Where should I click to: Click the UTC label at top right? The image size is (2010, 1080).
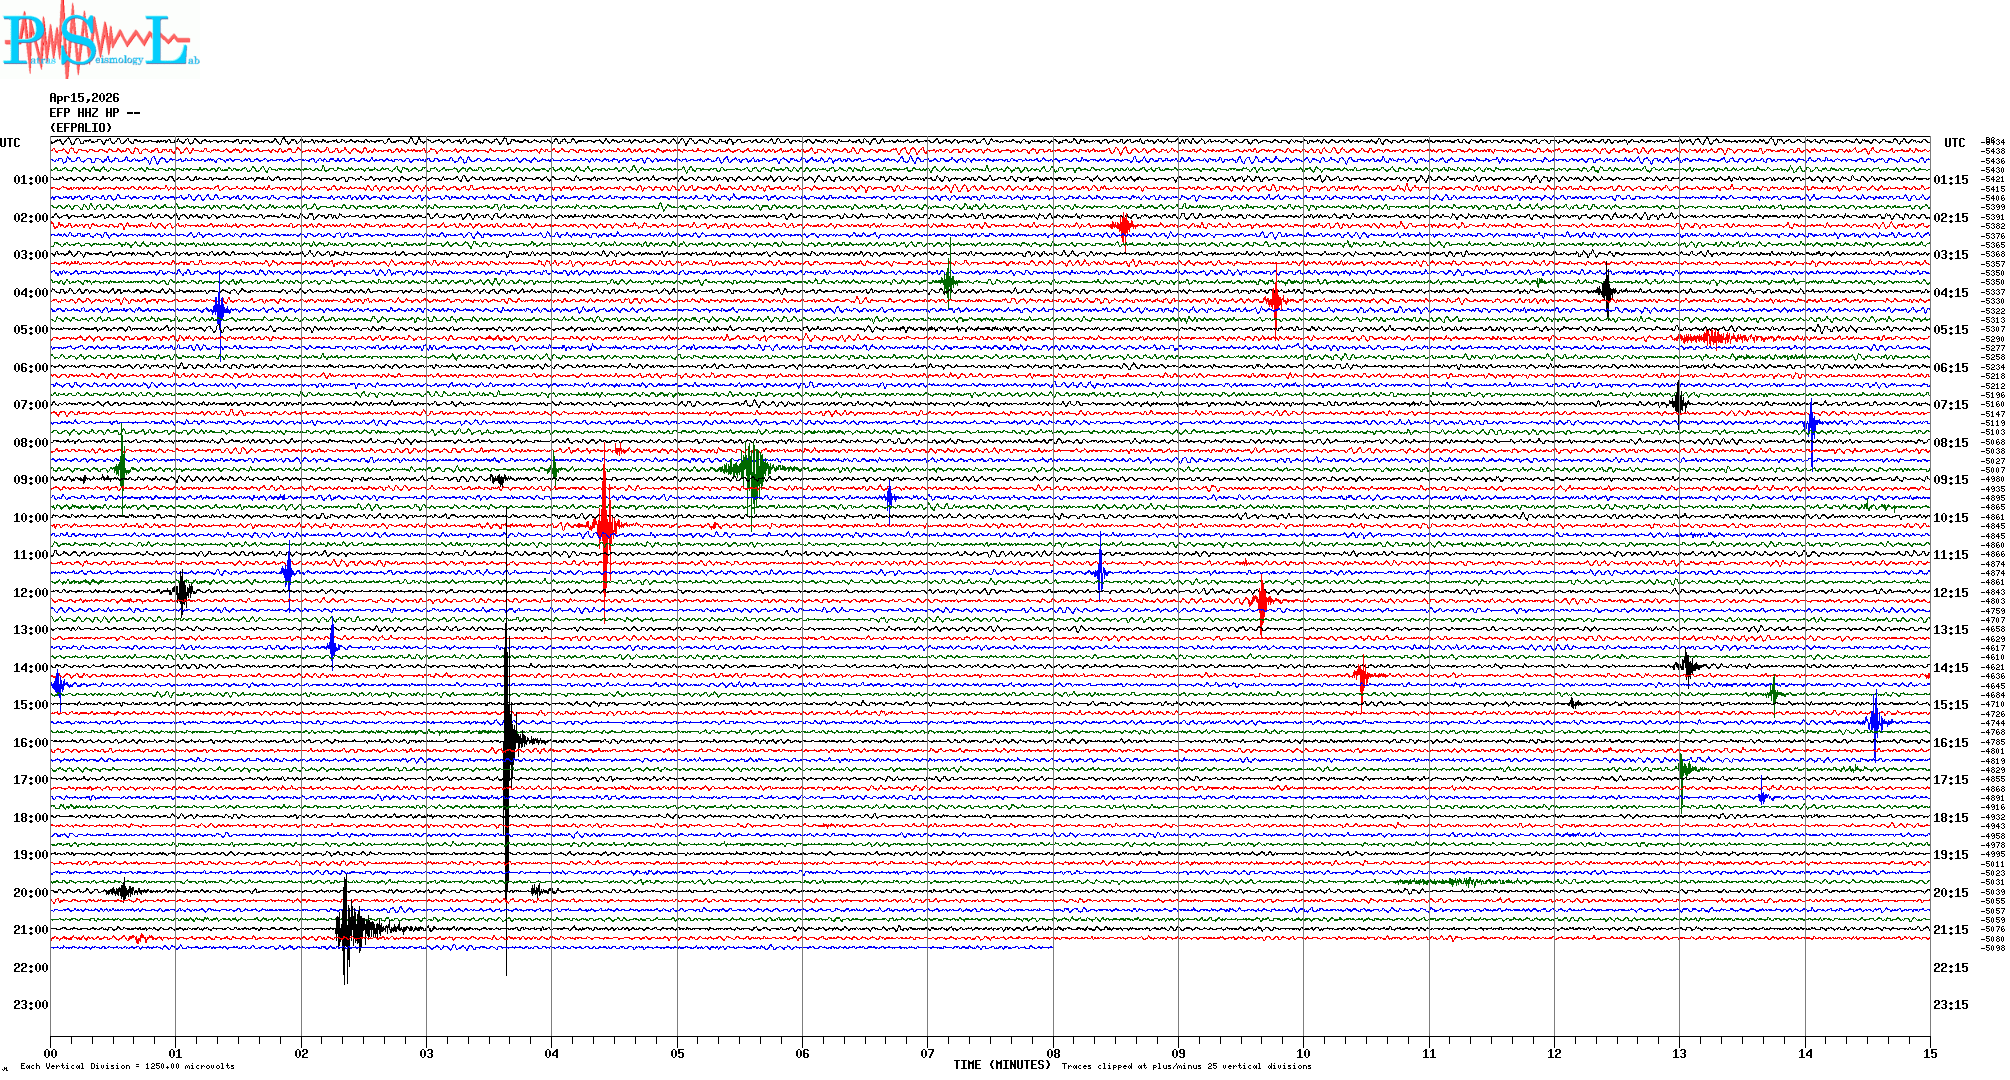1954,143
